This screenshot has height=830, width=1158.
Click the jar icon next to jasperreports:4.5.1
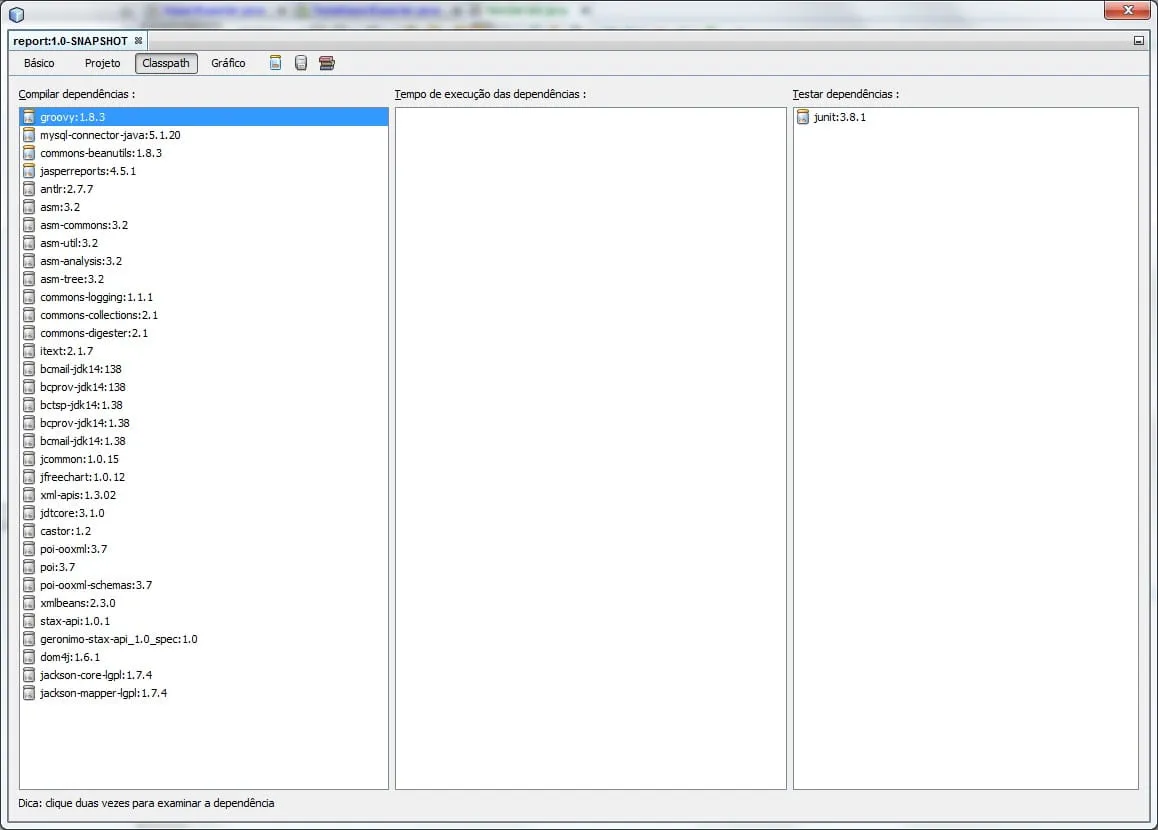tap(30, 171)
